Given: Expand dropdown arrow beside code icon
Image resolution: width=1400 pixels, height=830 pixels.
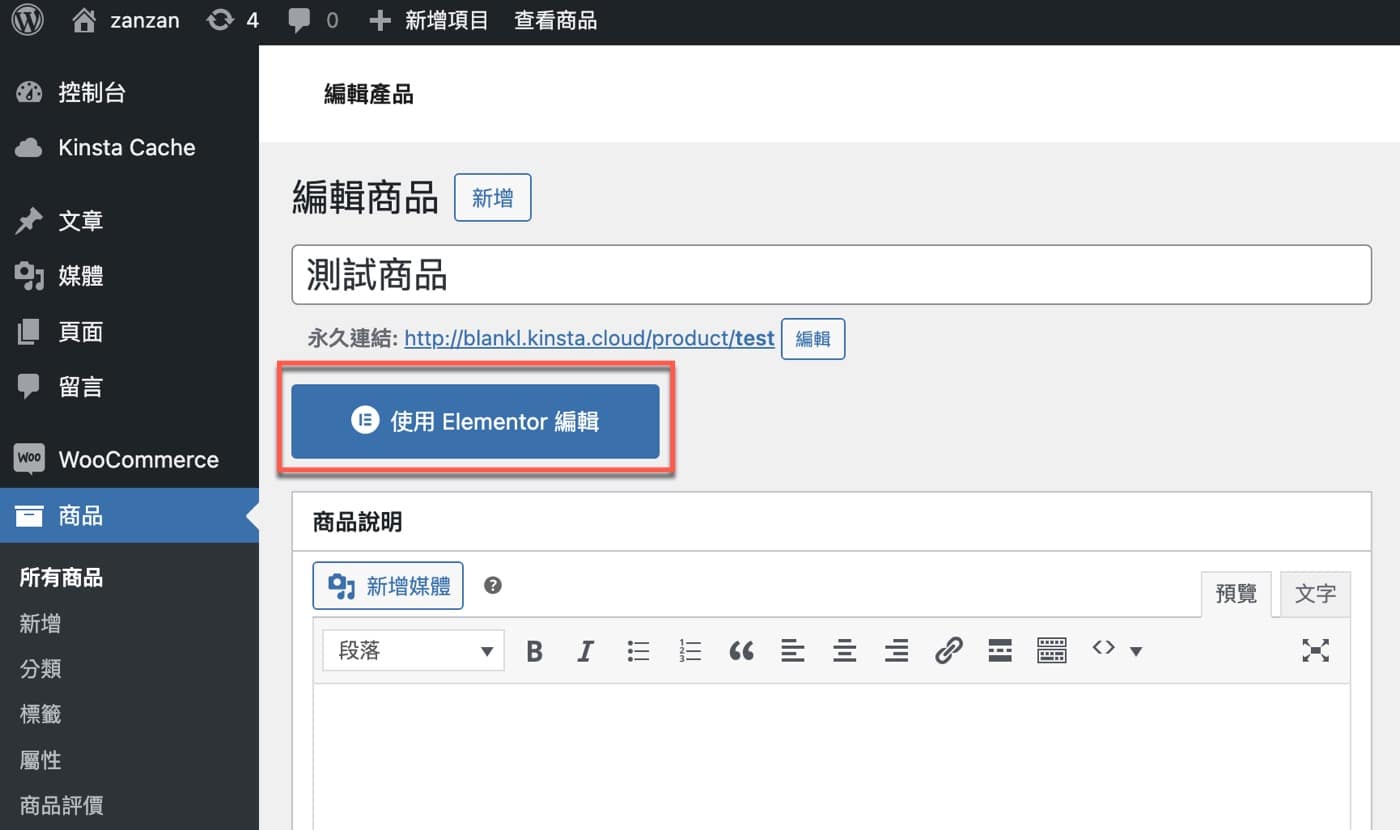Looking at the screenshot, I should click(1136, 652).
